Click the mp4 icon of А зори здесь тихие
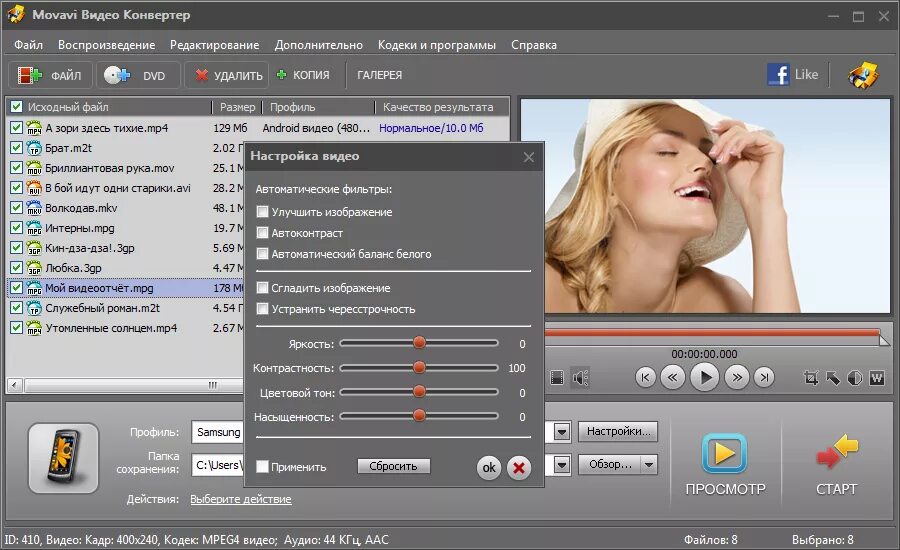The image size is (900, 550). click(34, 128)
